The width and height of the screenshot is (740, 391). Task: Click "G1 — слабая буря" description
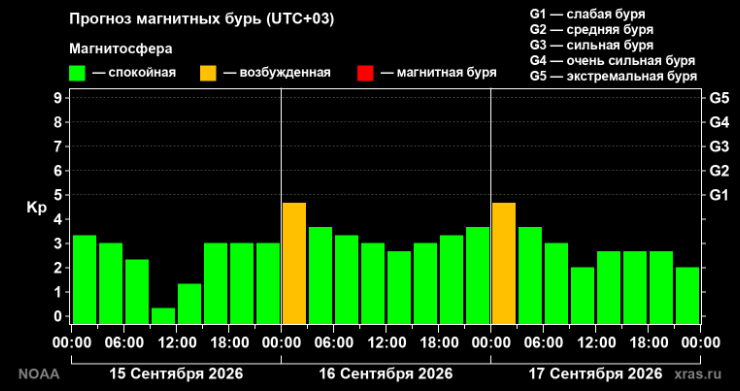[588, 14]
